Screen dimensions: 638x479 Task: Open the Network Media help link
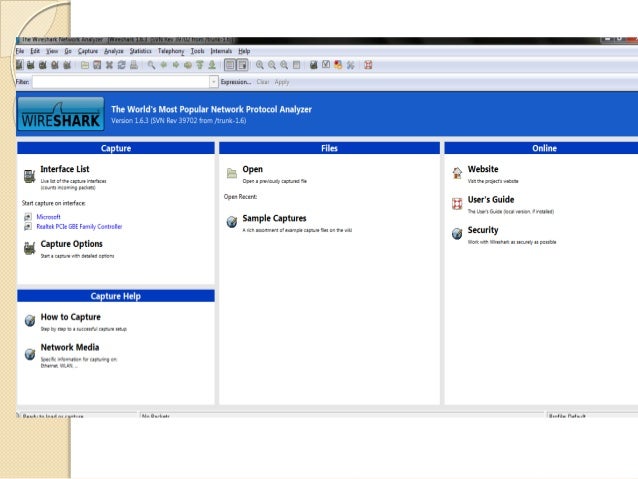70,347
